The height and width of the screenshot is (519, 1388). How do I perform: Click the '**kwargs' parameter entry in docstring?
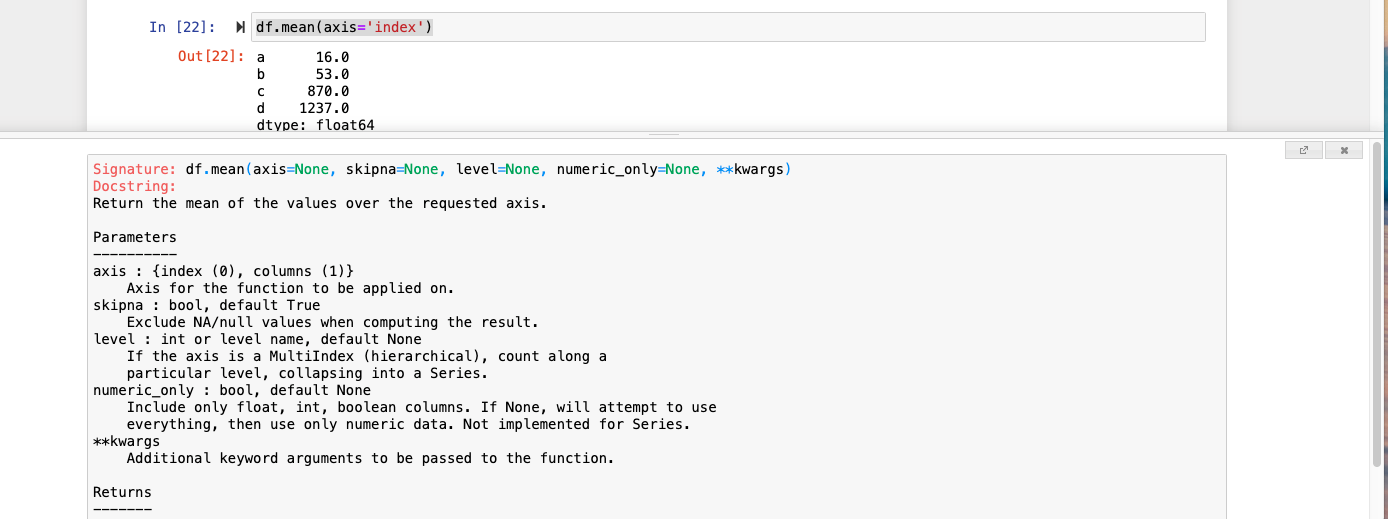pyautogui.click(x=126, y=441)
